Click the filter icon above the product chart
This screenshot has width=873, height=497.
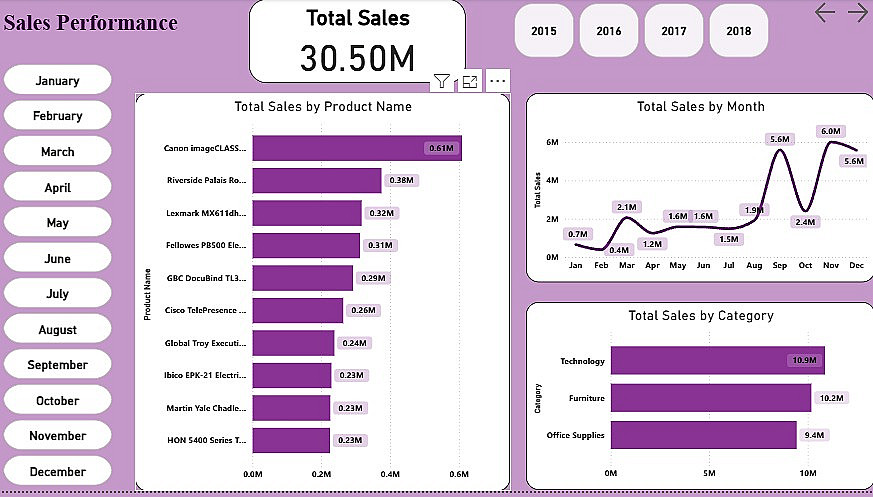click(x=442, y=82)
